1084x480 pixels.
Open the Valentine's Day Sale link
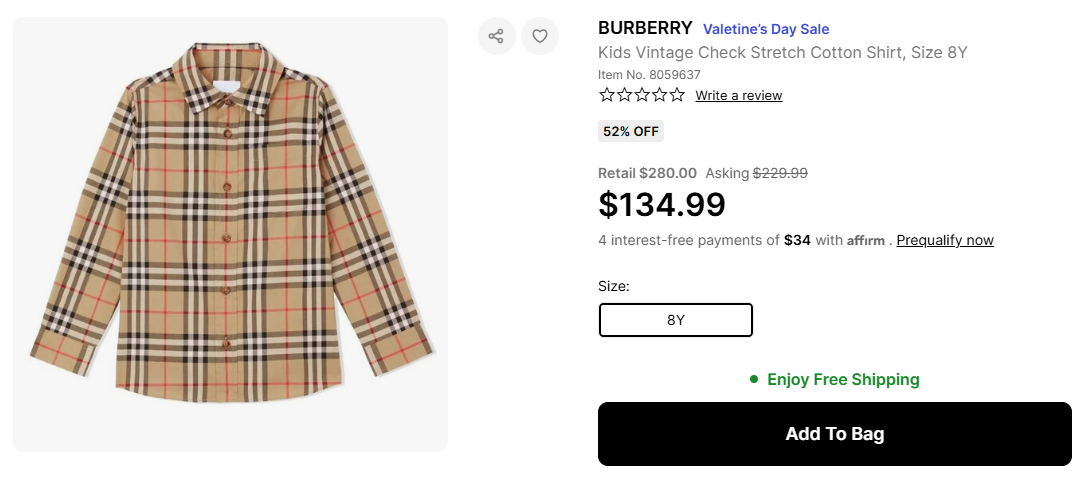766,29
